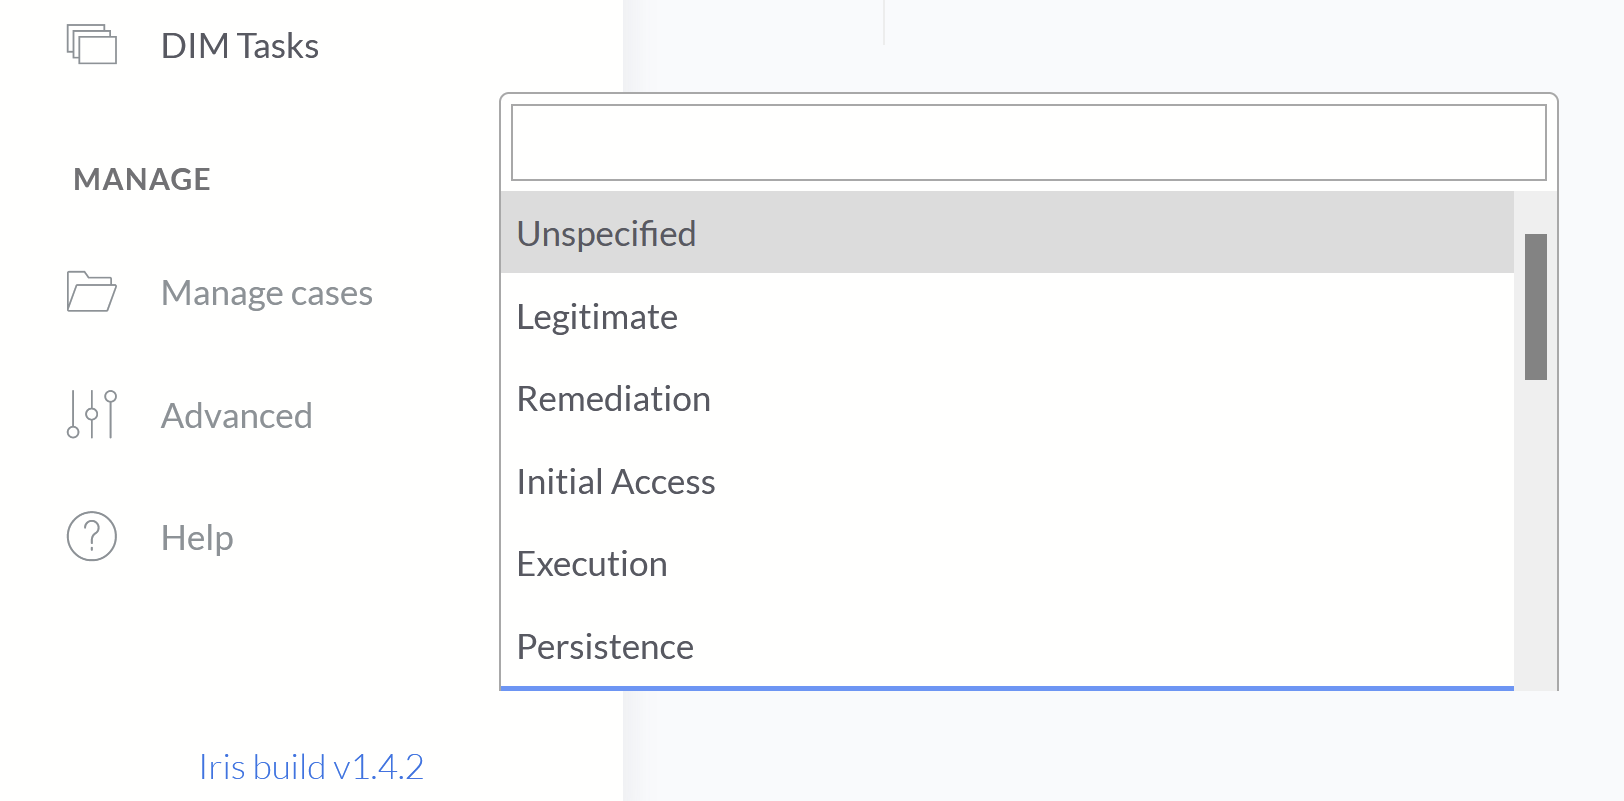Screen dimensions: 1624x801
Task: Click the Advanced settings sliders icon
Action: pyautogui.click(x=90, y=415)
